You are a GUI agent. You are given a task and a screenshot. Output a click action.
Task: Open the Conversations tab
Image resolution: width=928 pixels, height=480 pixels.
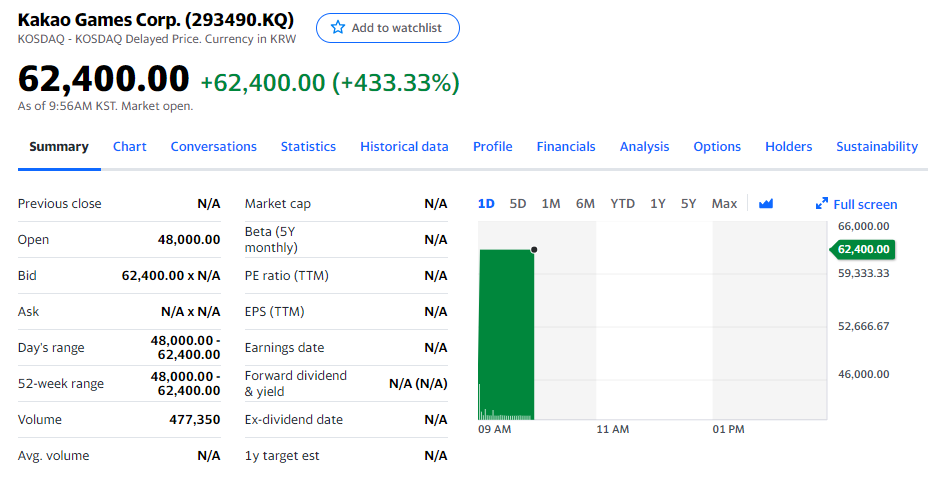(213, 147)
